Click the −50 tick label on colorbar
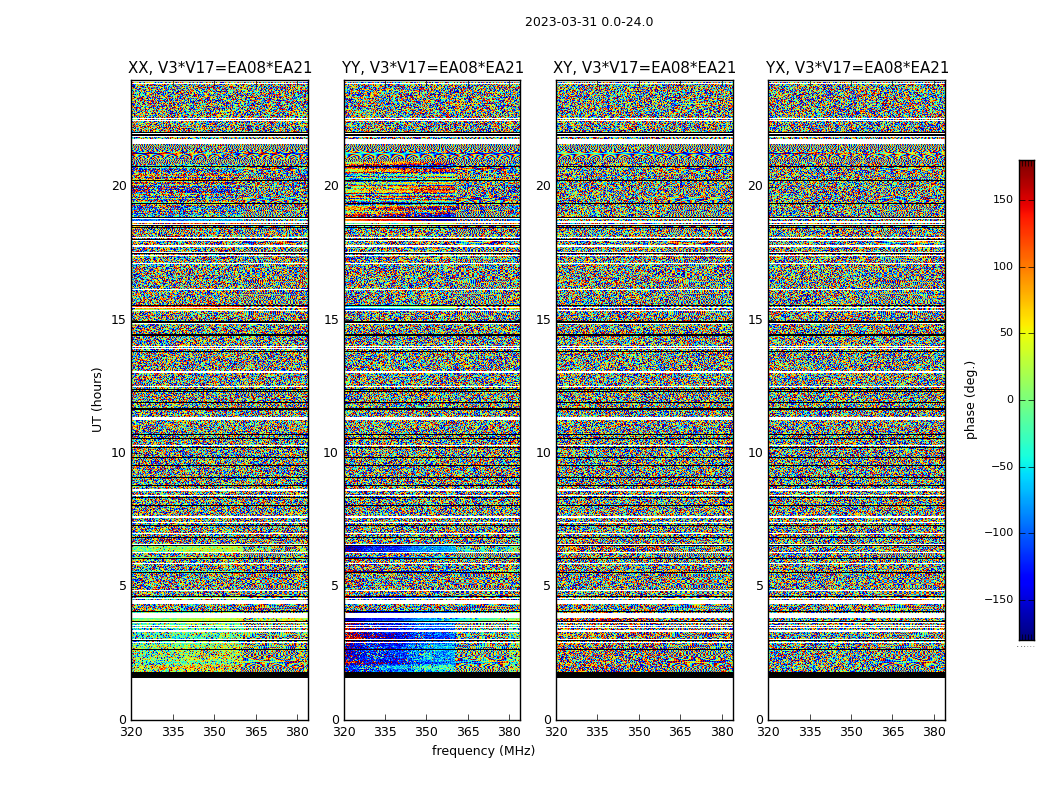The width and height of the screenshot is (1050, 800). (1002, 466)
